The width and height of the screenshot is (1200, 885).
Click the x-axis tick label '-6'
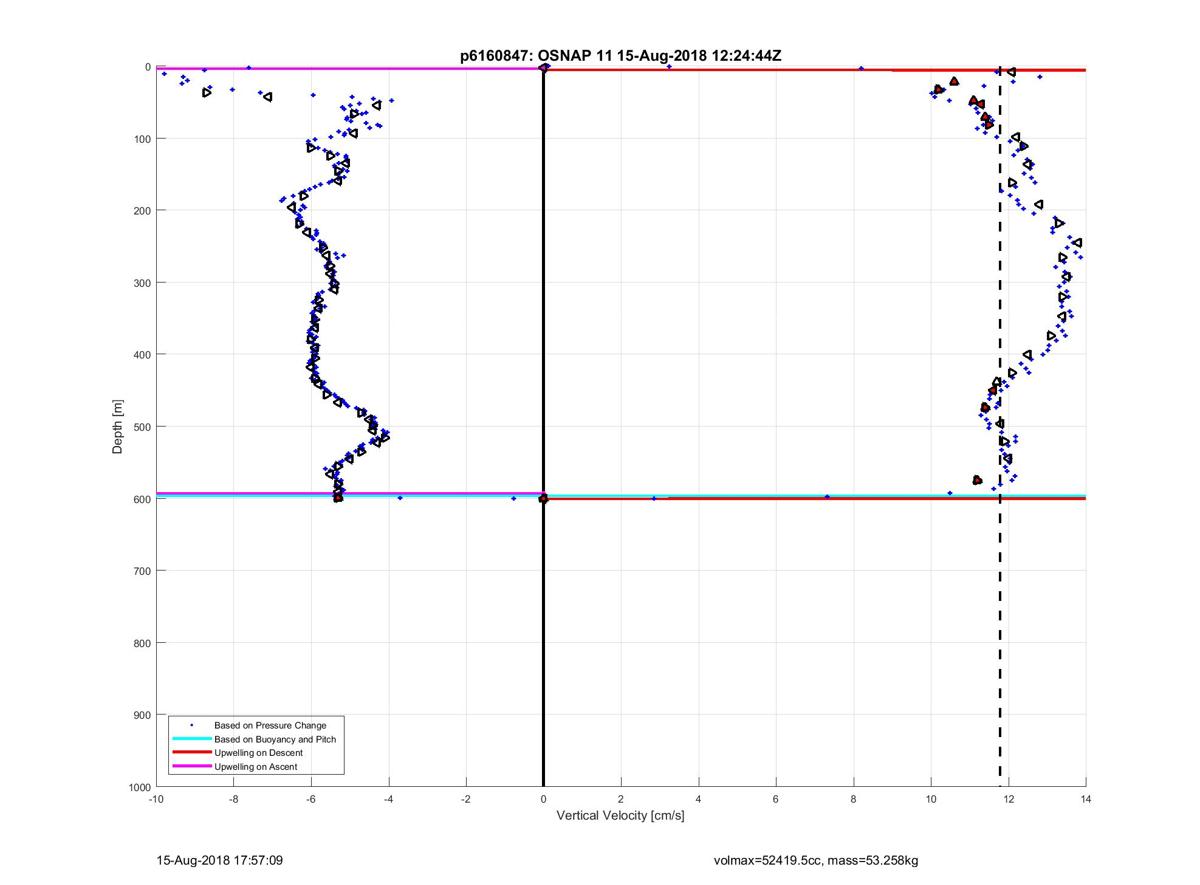(311, 799)
